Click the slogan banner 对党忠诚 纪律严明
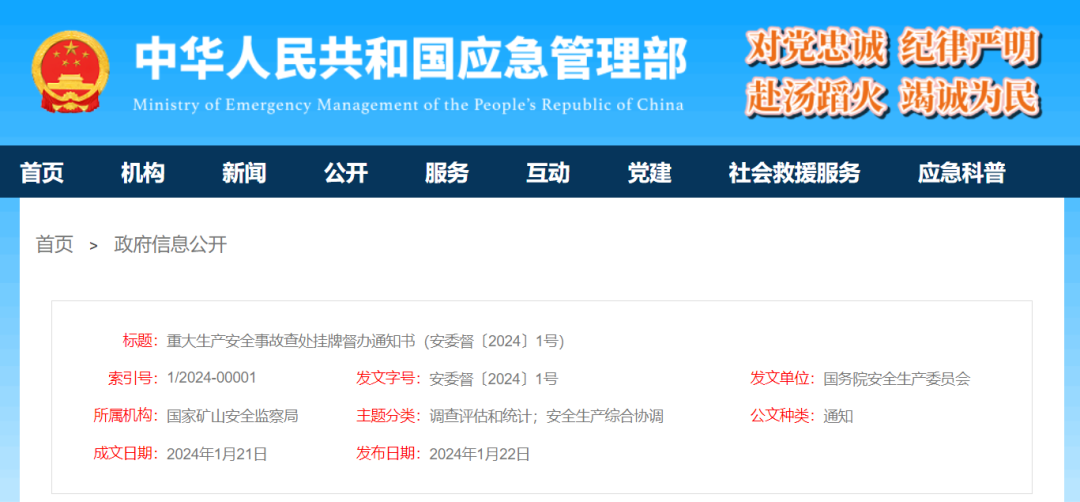 893,48
